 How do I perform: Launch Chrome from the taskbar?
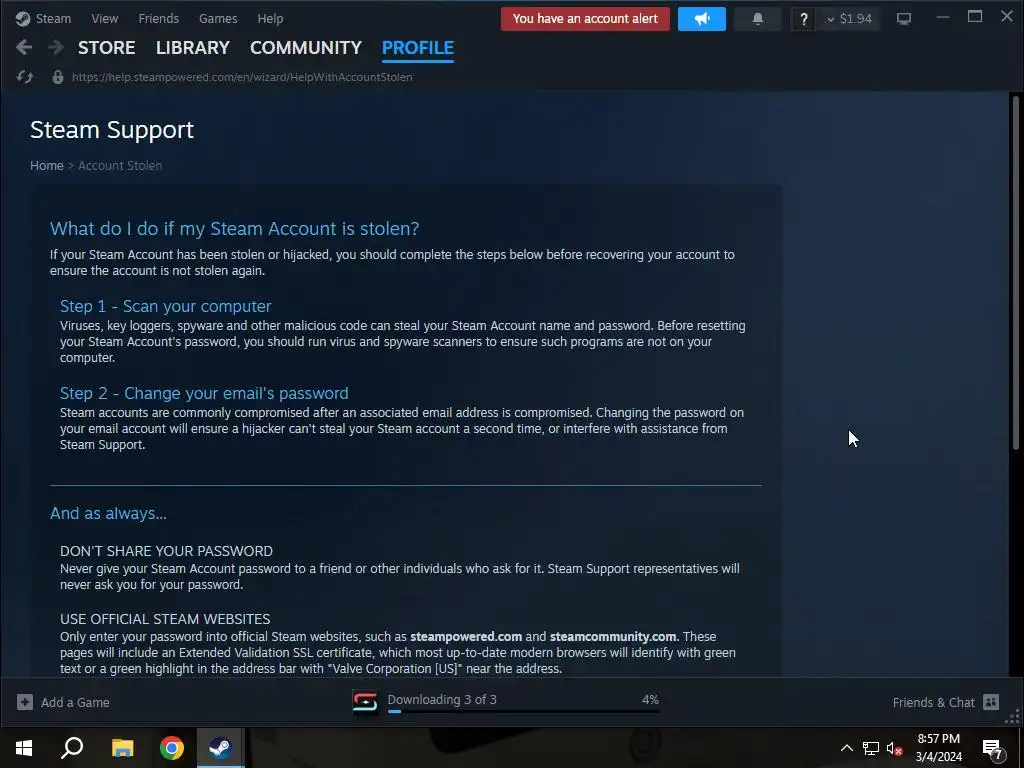172,748
